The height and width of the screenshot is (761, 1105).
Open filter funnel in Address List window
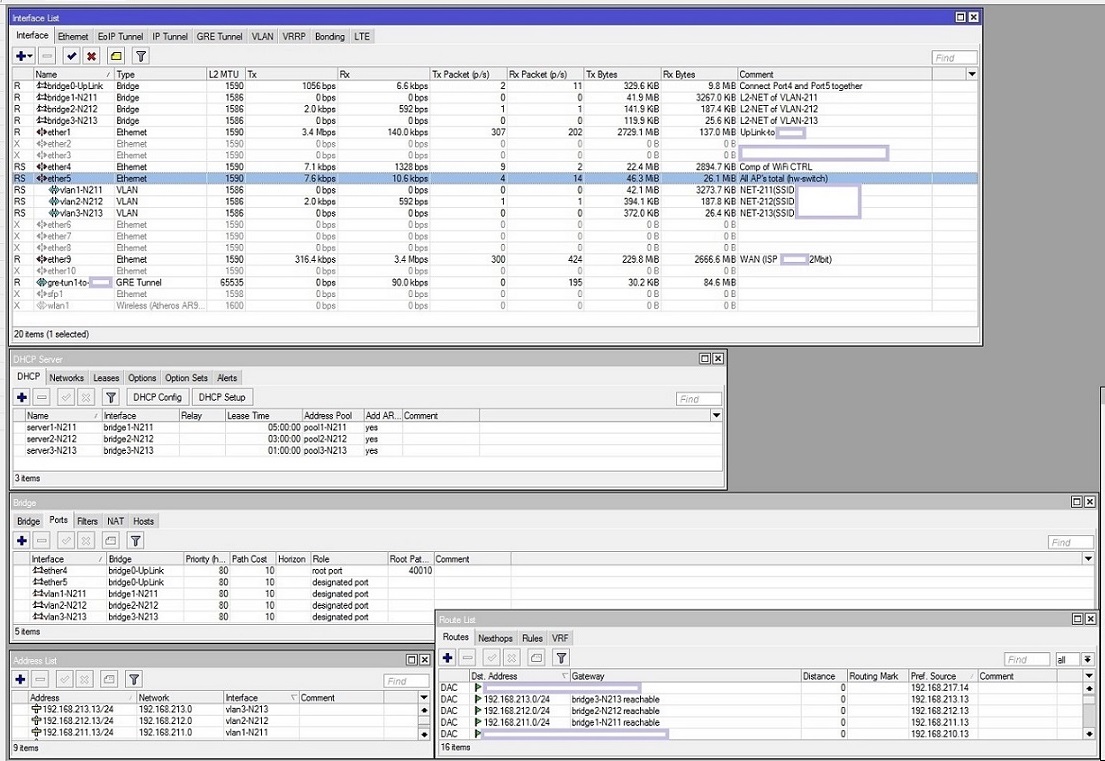coord(134,679)
